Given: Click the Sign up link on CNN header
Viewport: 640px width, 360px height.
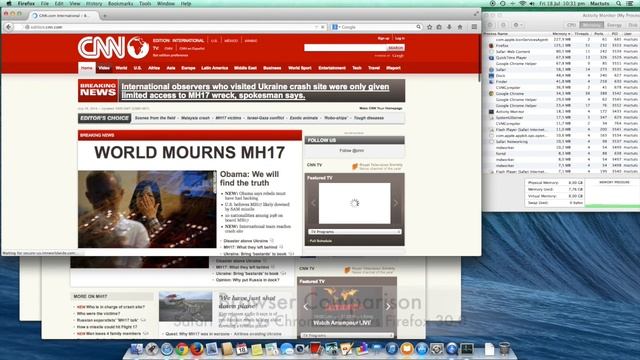Looking at the screenshot, I should pyautogui.click(x=383, y=38).
